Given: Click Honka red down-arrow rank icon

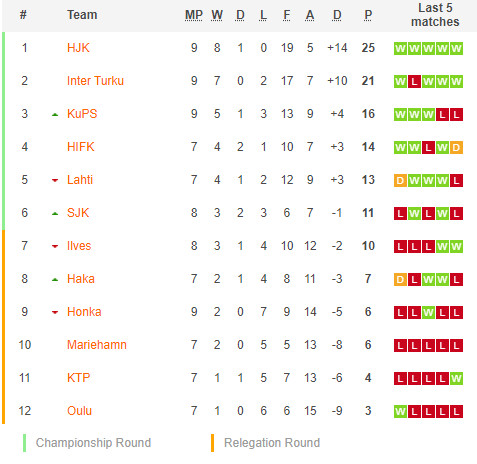Looking at the screenshot, I should [55, 313].
